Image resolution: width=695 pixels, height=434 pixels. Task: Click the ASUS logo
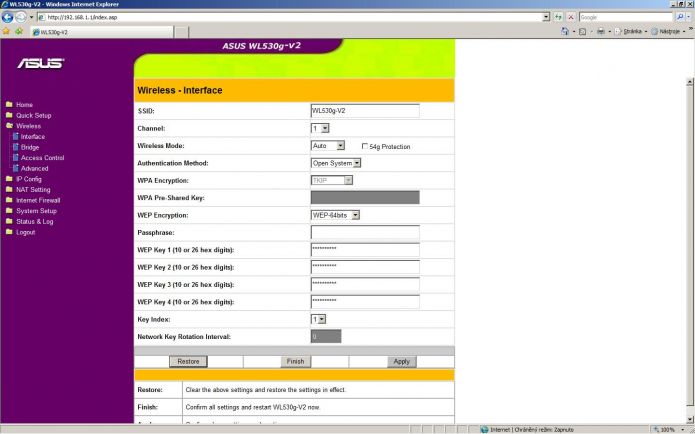pos(41,63)
